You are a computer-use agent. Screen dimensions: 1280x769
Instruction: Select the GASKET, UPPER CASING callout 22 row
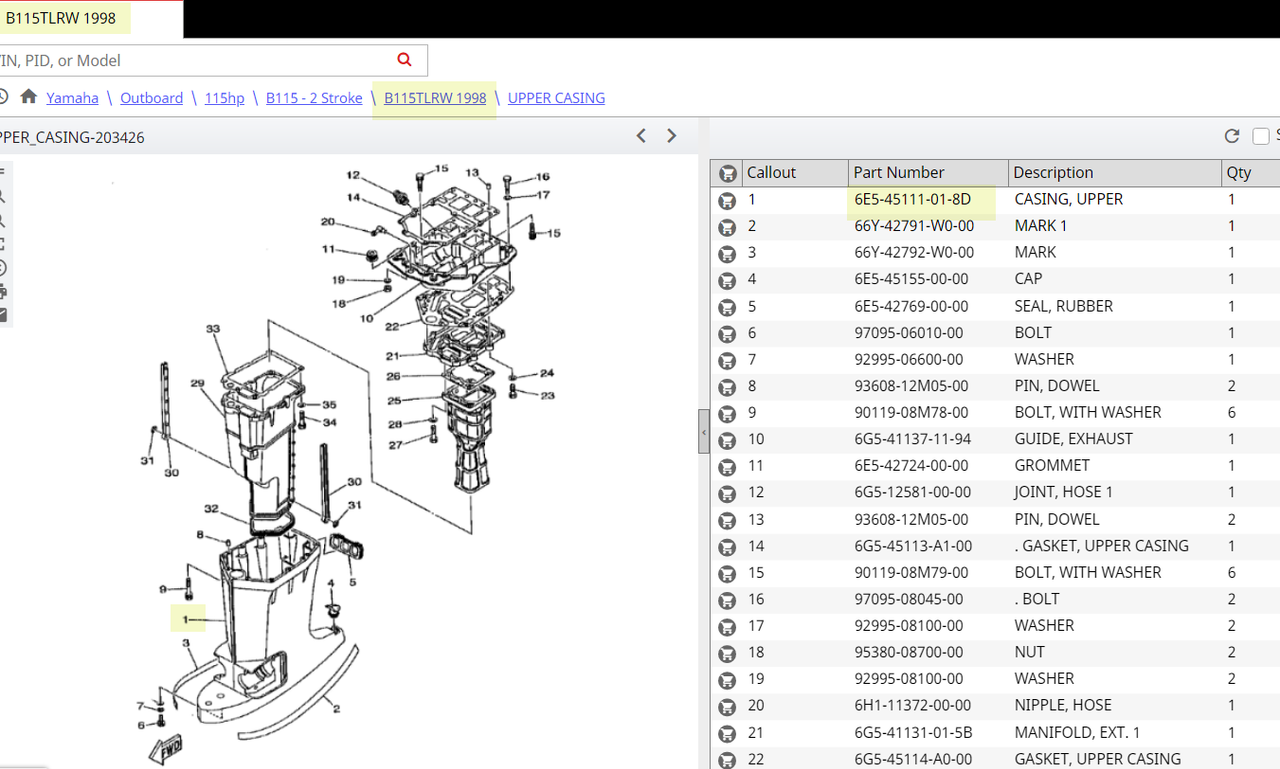point(995,759)
